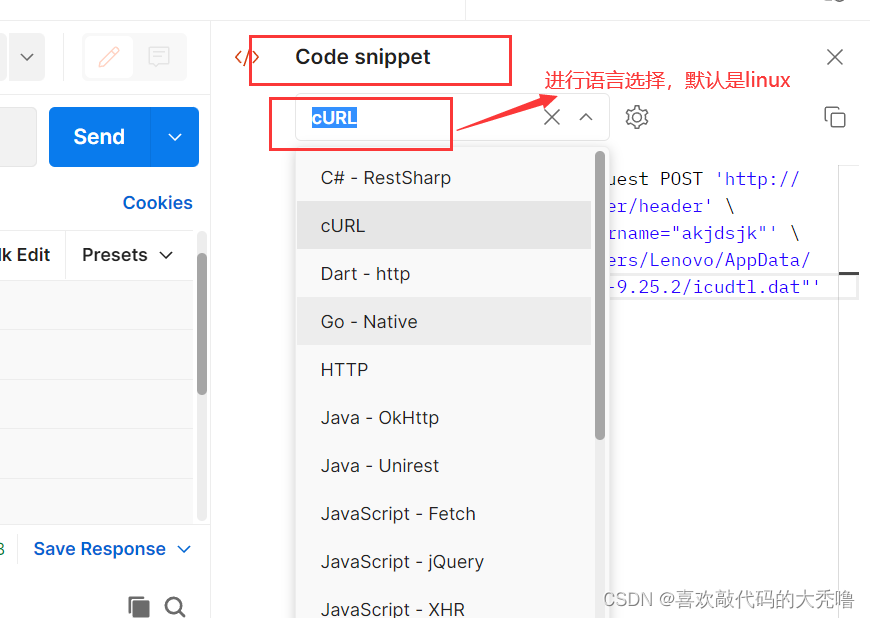Collapse the language dropdown with the chevron

click(x=586, y=117)
